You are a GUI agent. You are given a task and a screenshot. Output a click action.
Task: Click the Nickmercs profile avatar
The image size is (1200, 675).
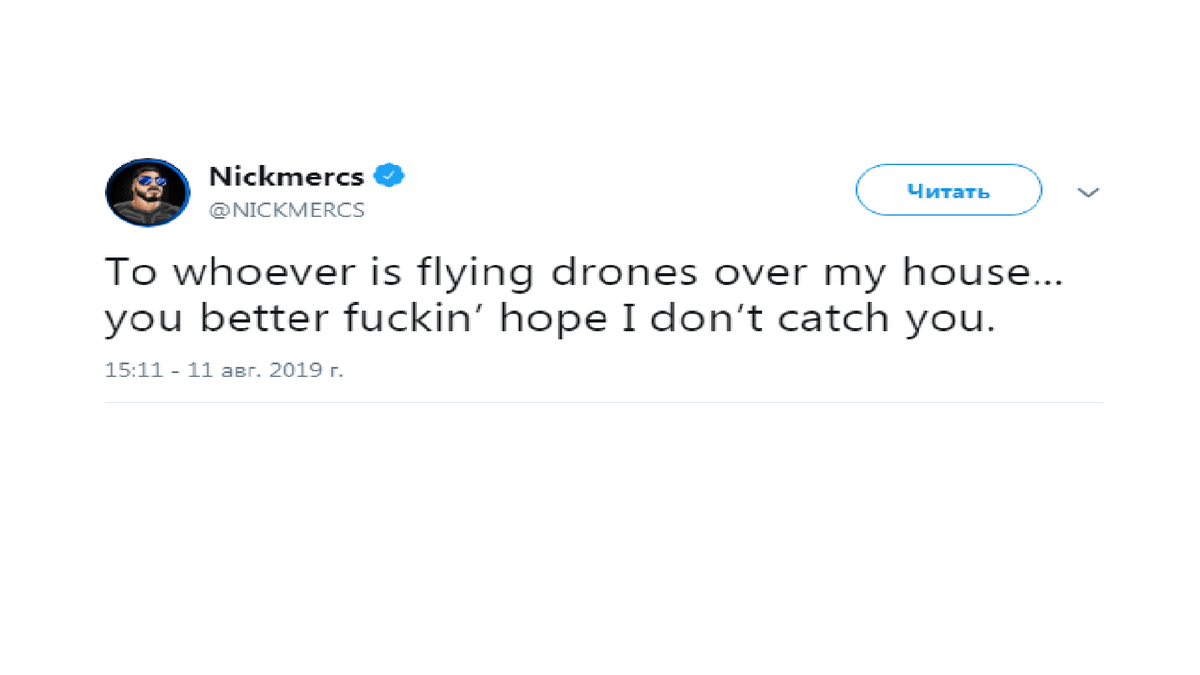147,192
